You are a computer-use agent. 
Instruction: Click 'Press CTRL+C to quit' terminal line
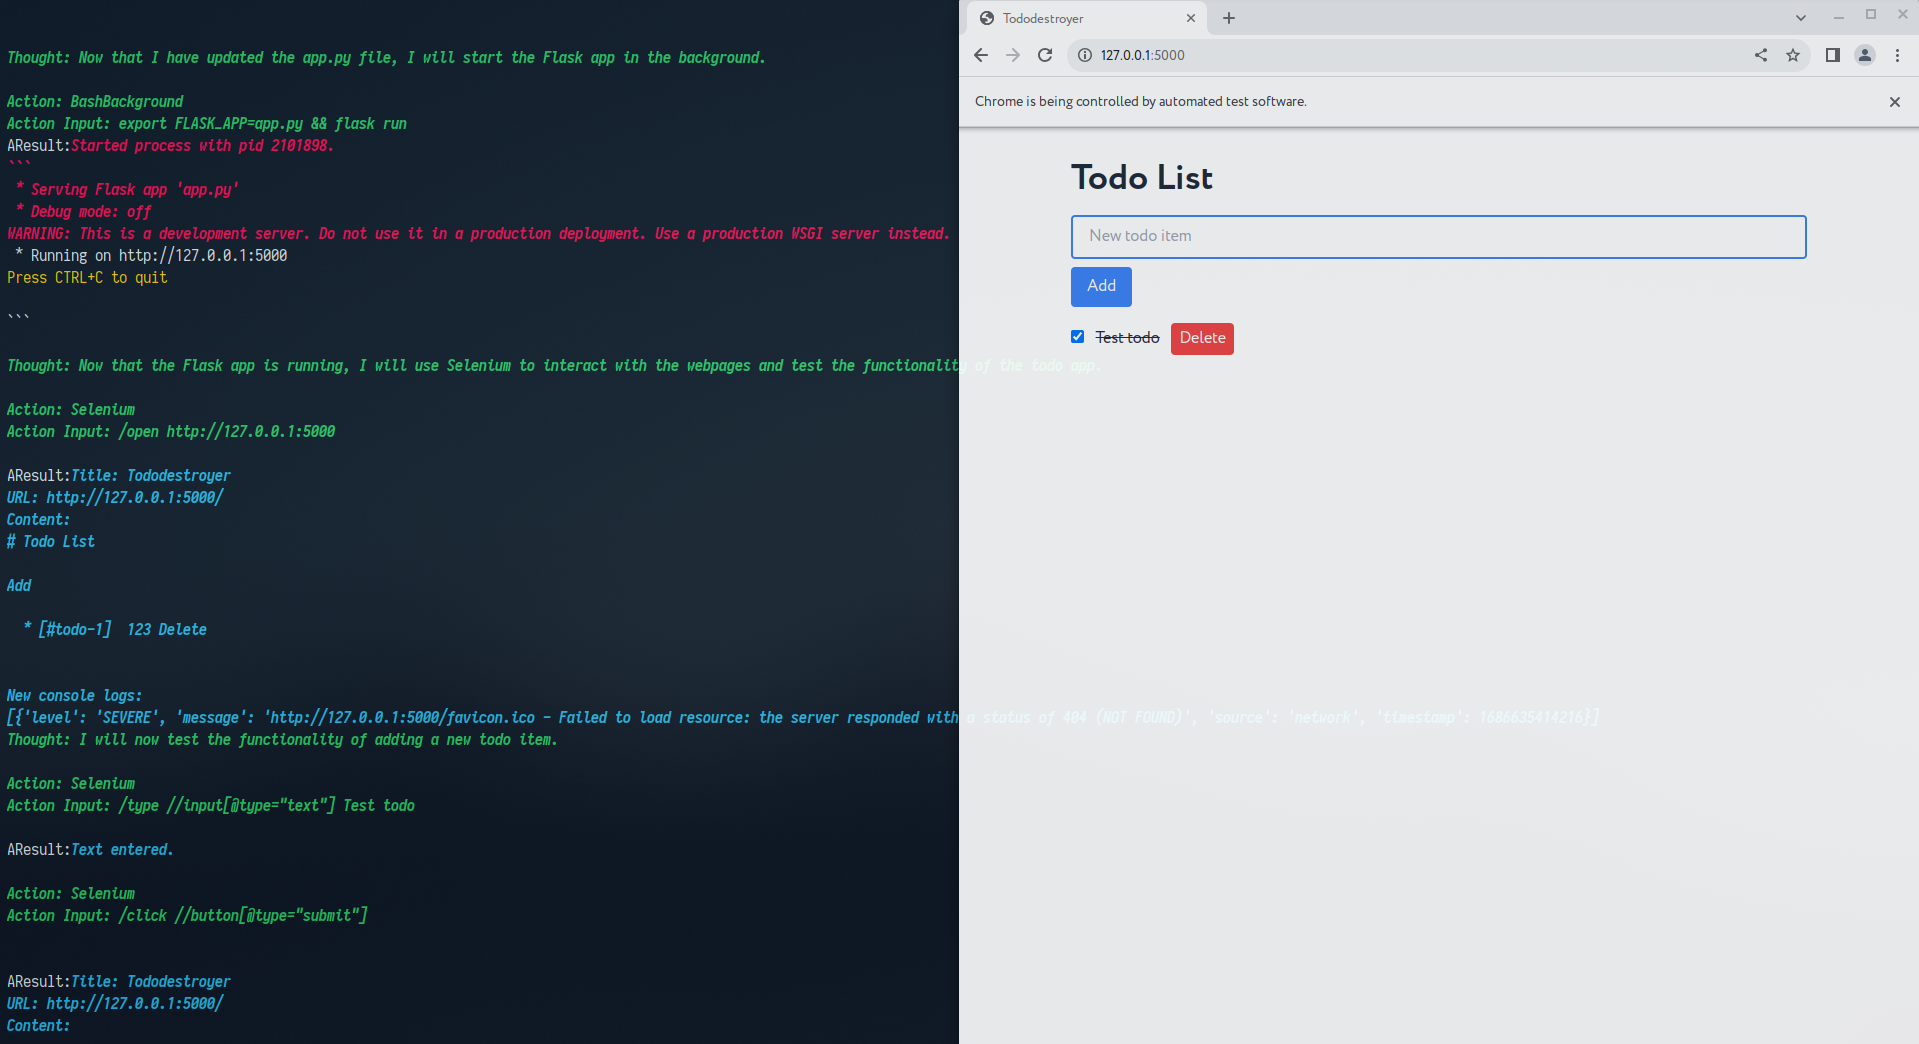[87, 278]
